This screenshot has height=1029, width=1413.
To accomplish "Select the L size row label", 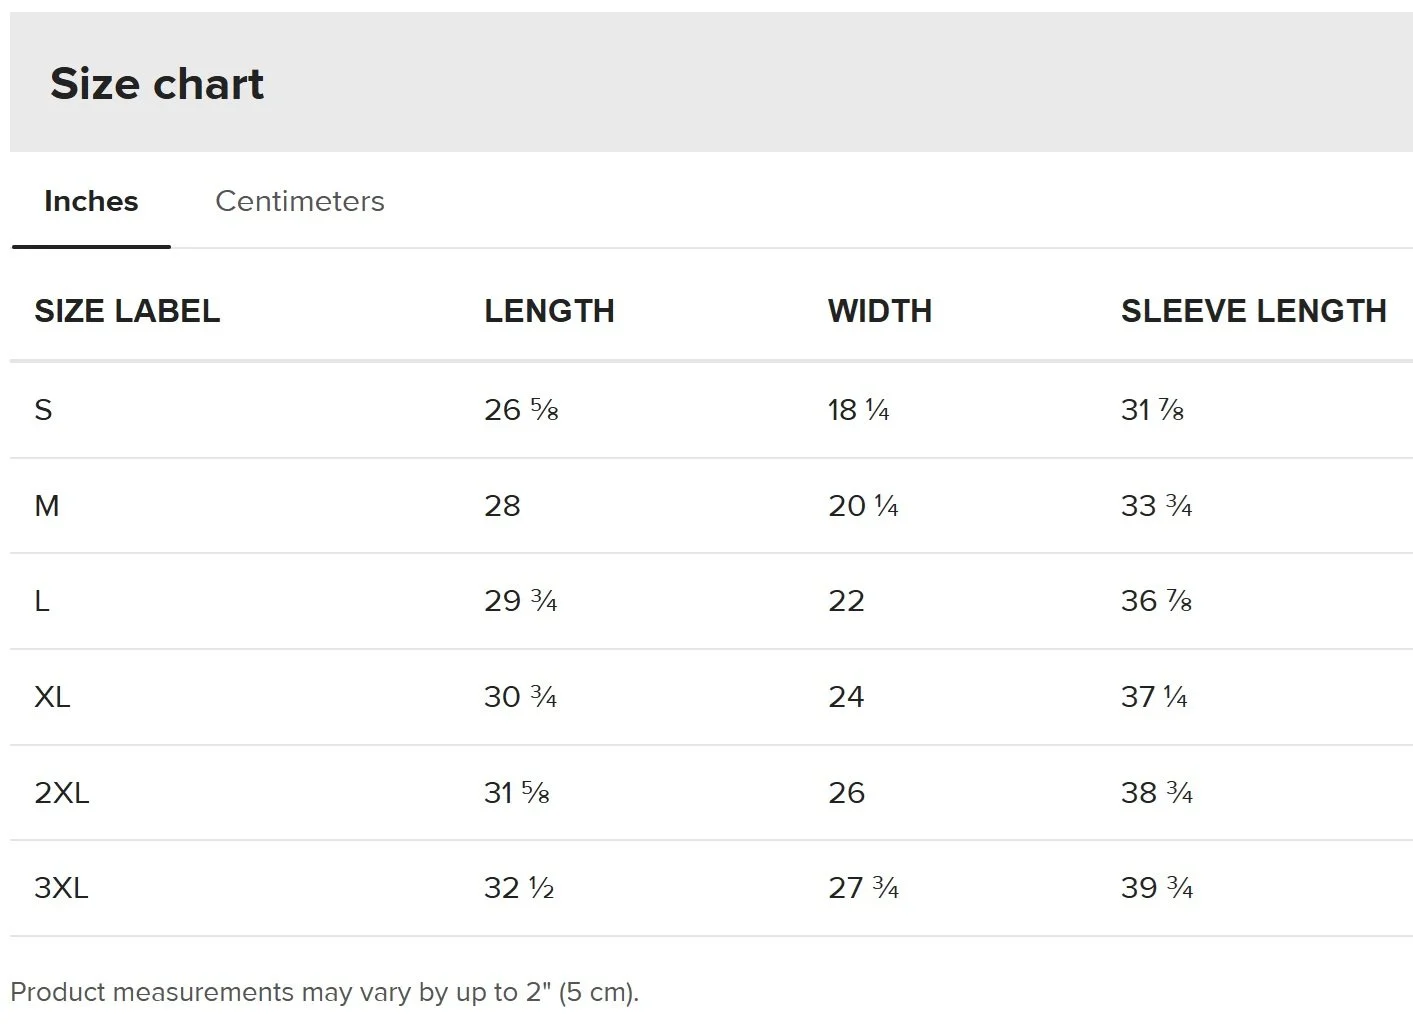I will (42, 601).
